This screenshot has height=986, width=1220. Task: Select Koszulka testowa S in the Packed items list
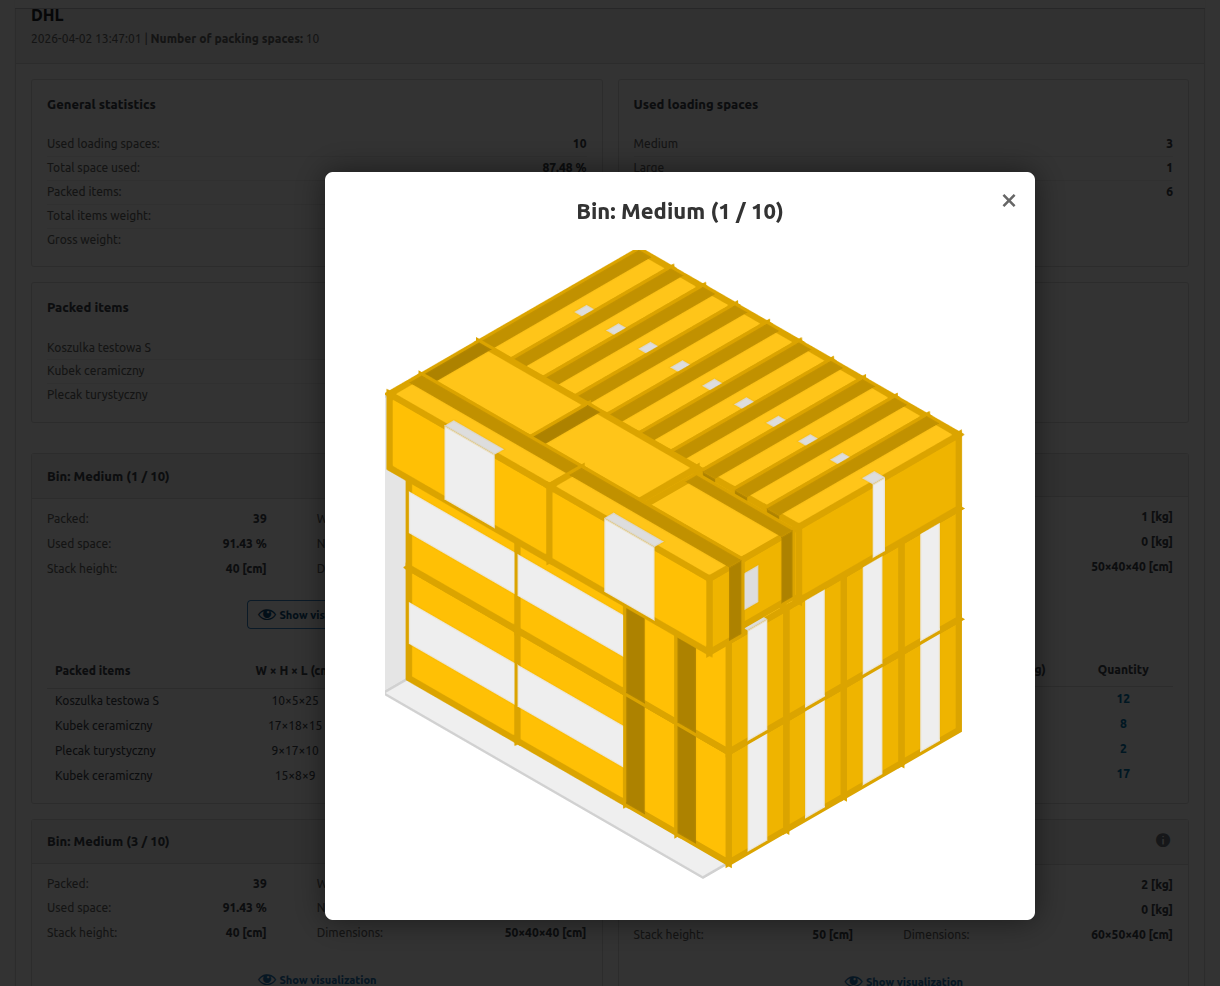pyautogui.click(x=100, y=347)
